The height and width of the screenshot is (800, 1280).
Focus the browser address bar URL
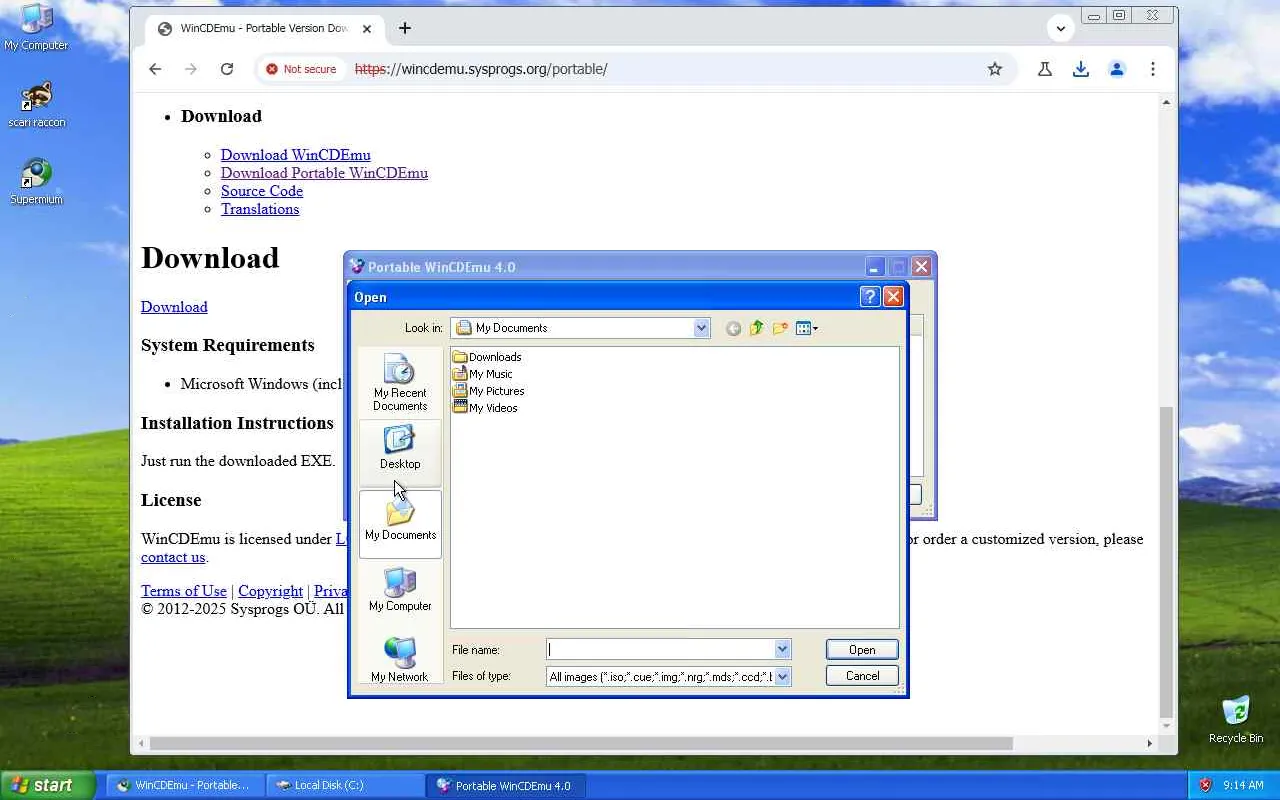[481, 69]
